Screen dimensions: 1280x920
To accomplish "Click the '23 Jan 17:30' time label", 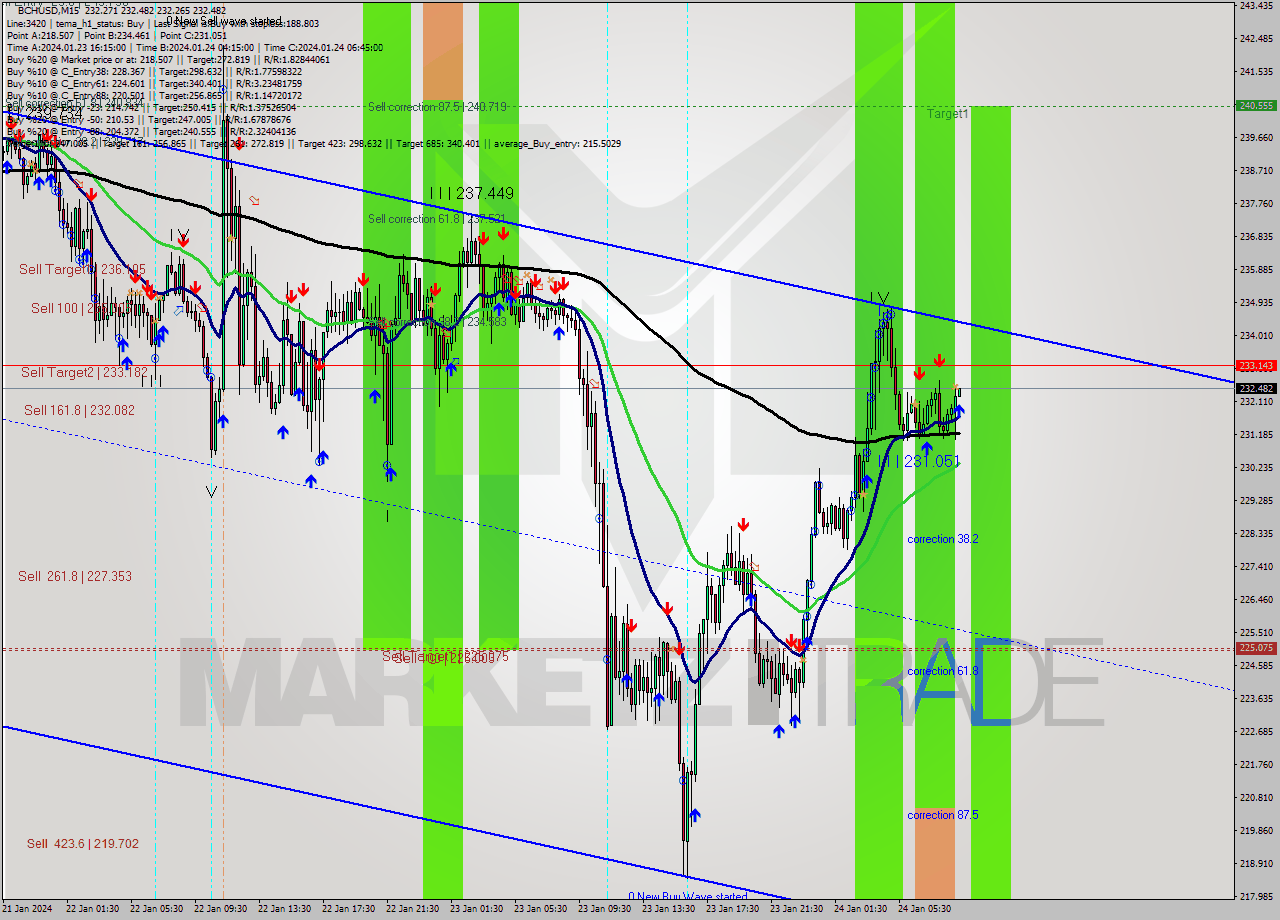I will (732, 909).
